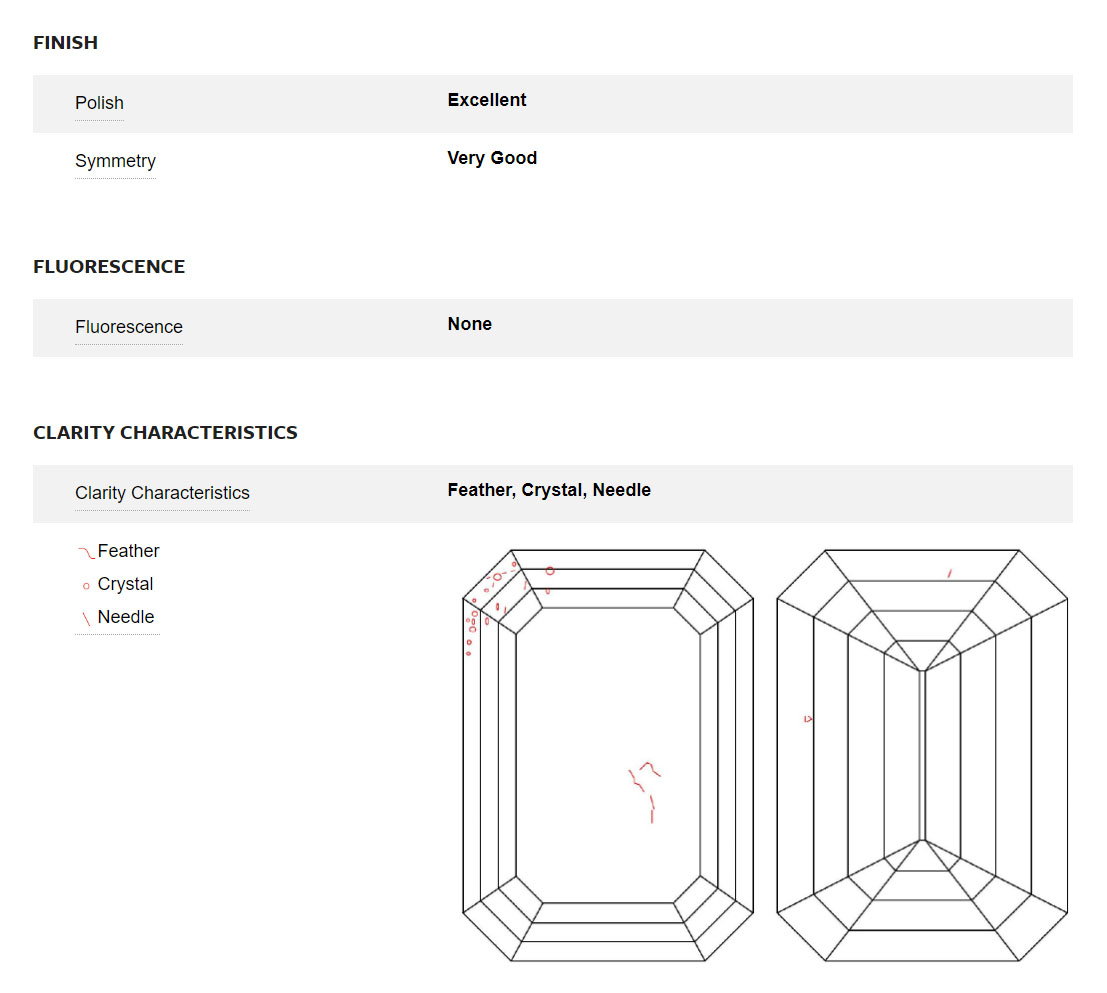Click the red Crystal circle legend symbol
Image resolution: width=1107 pixels, height=993 pixels.
point(86,586)
